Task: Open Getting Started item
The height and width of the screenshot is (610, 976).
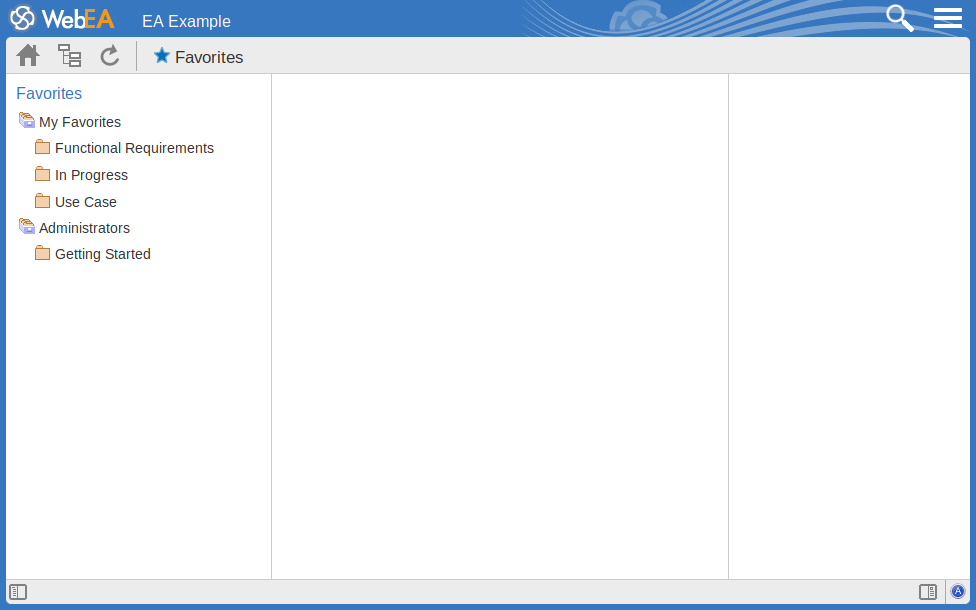Action: click(x=103, y=254)
